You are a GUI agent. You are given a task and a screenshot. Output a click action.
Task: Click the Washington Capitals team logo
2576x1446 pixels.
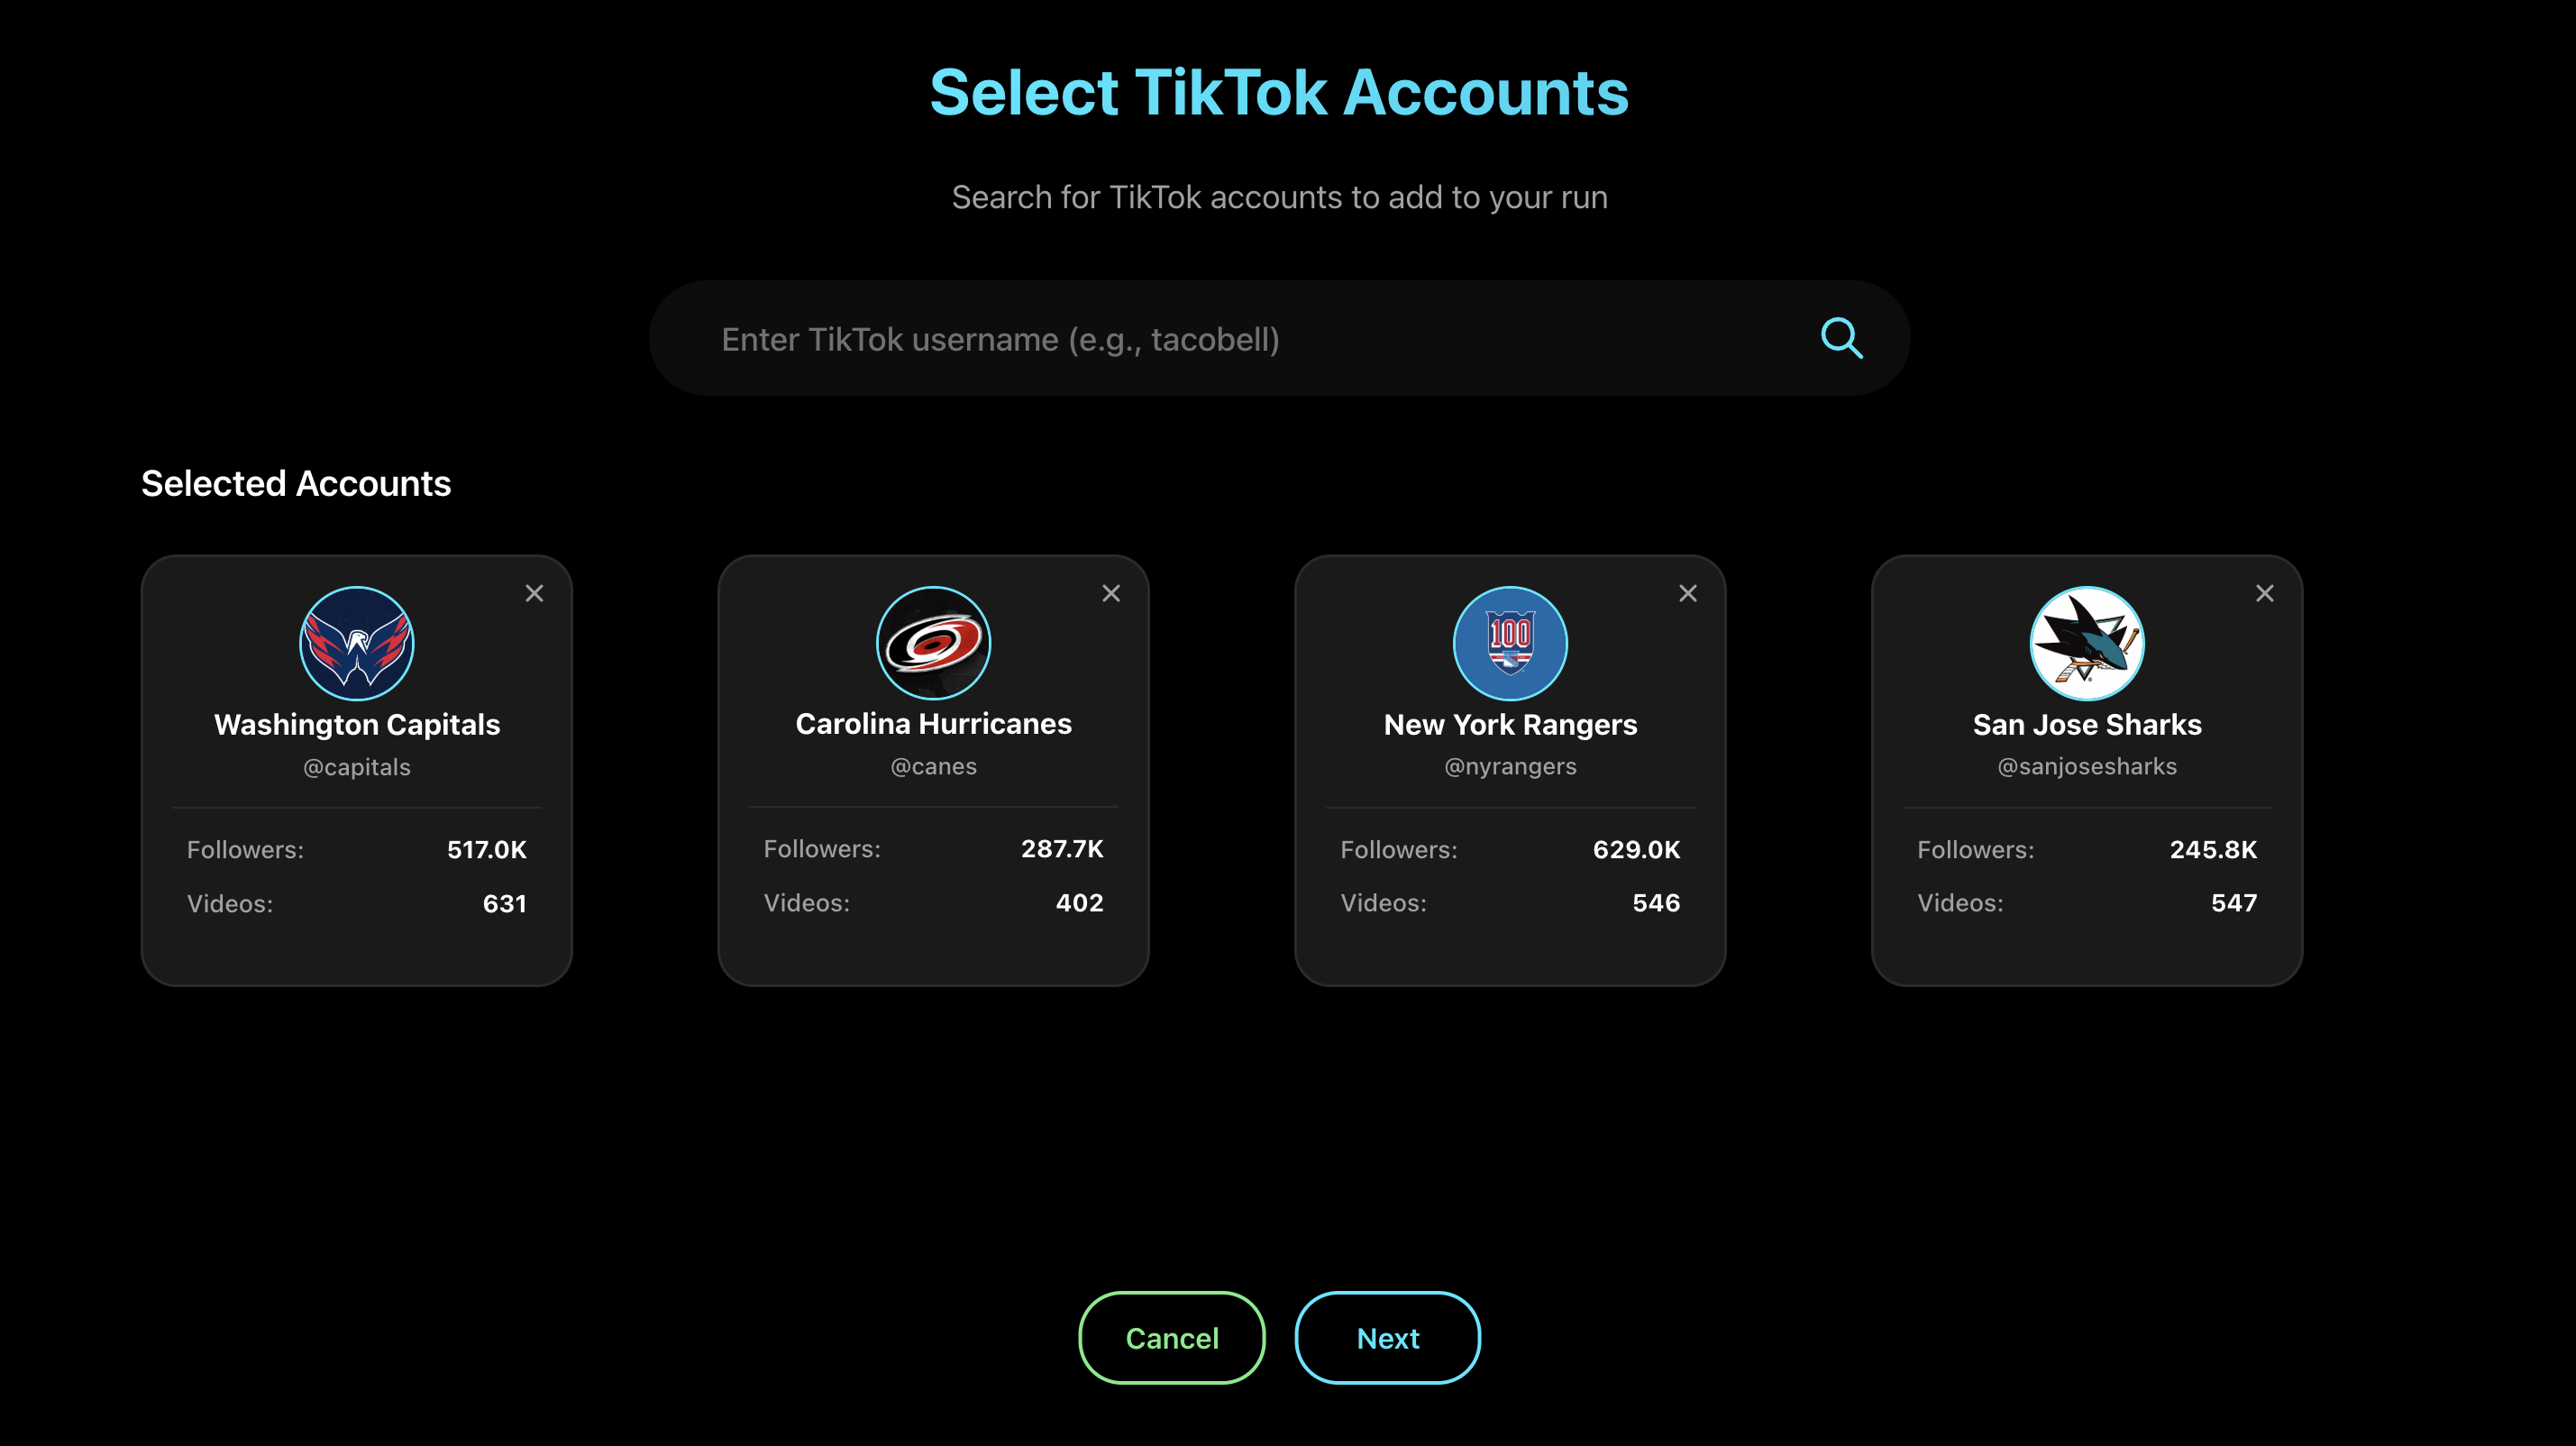pos(357,643)
